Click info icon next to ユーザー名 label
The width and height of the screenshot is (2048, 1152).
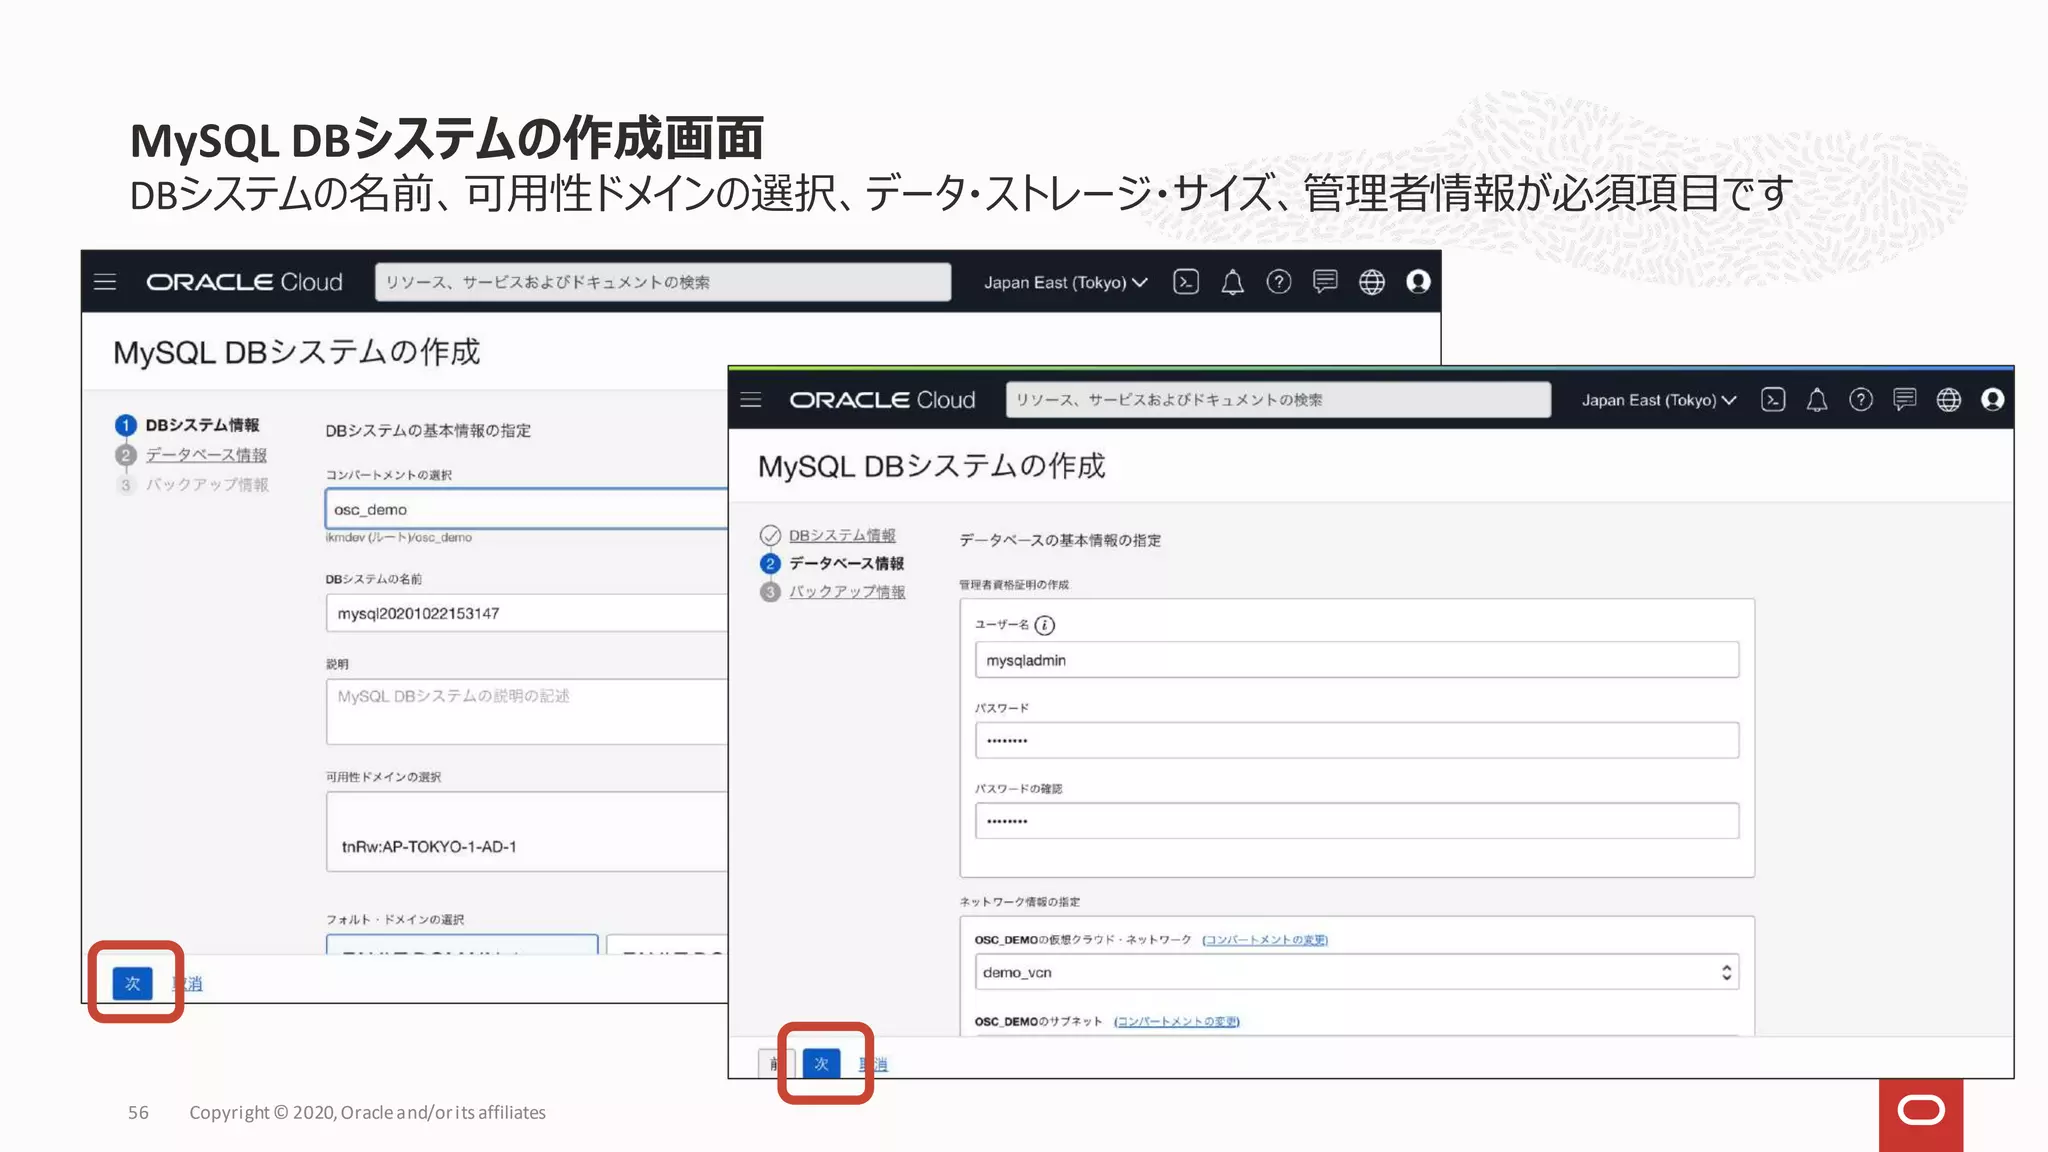coord(1045,625)
